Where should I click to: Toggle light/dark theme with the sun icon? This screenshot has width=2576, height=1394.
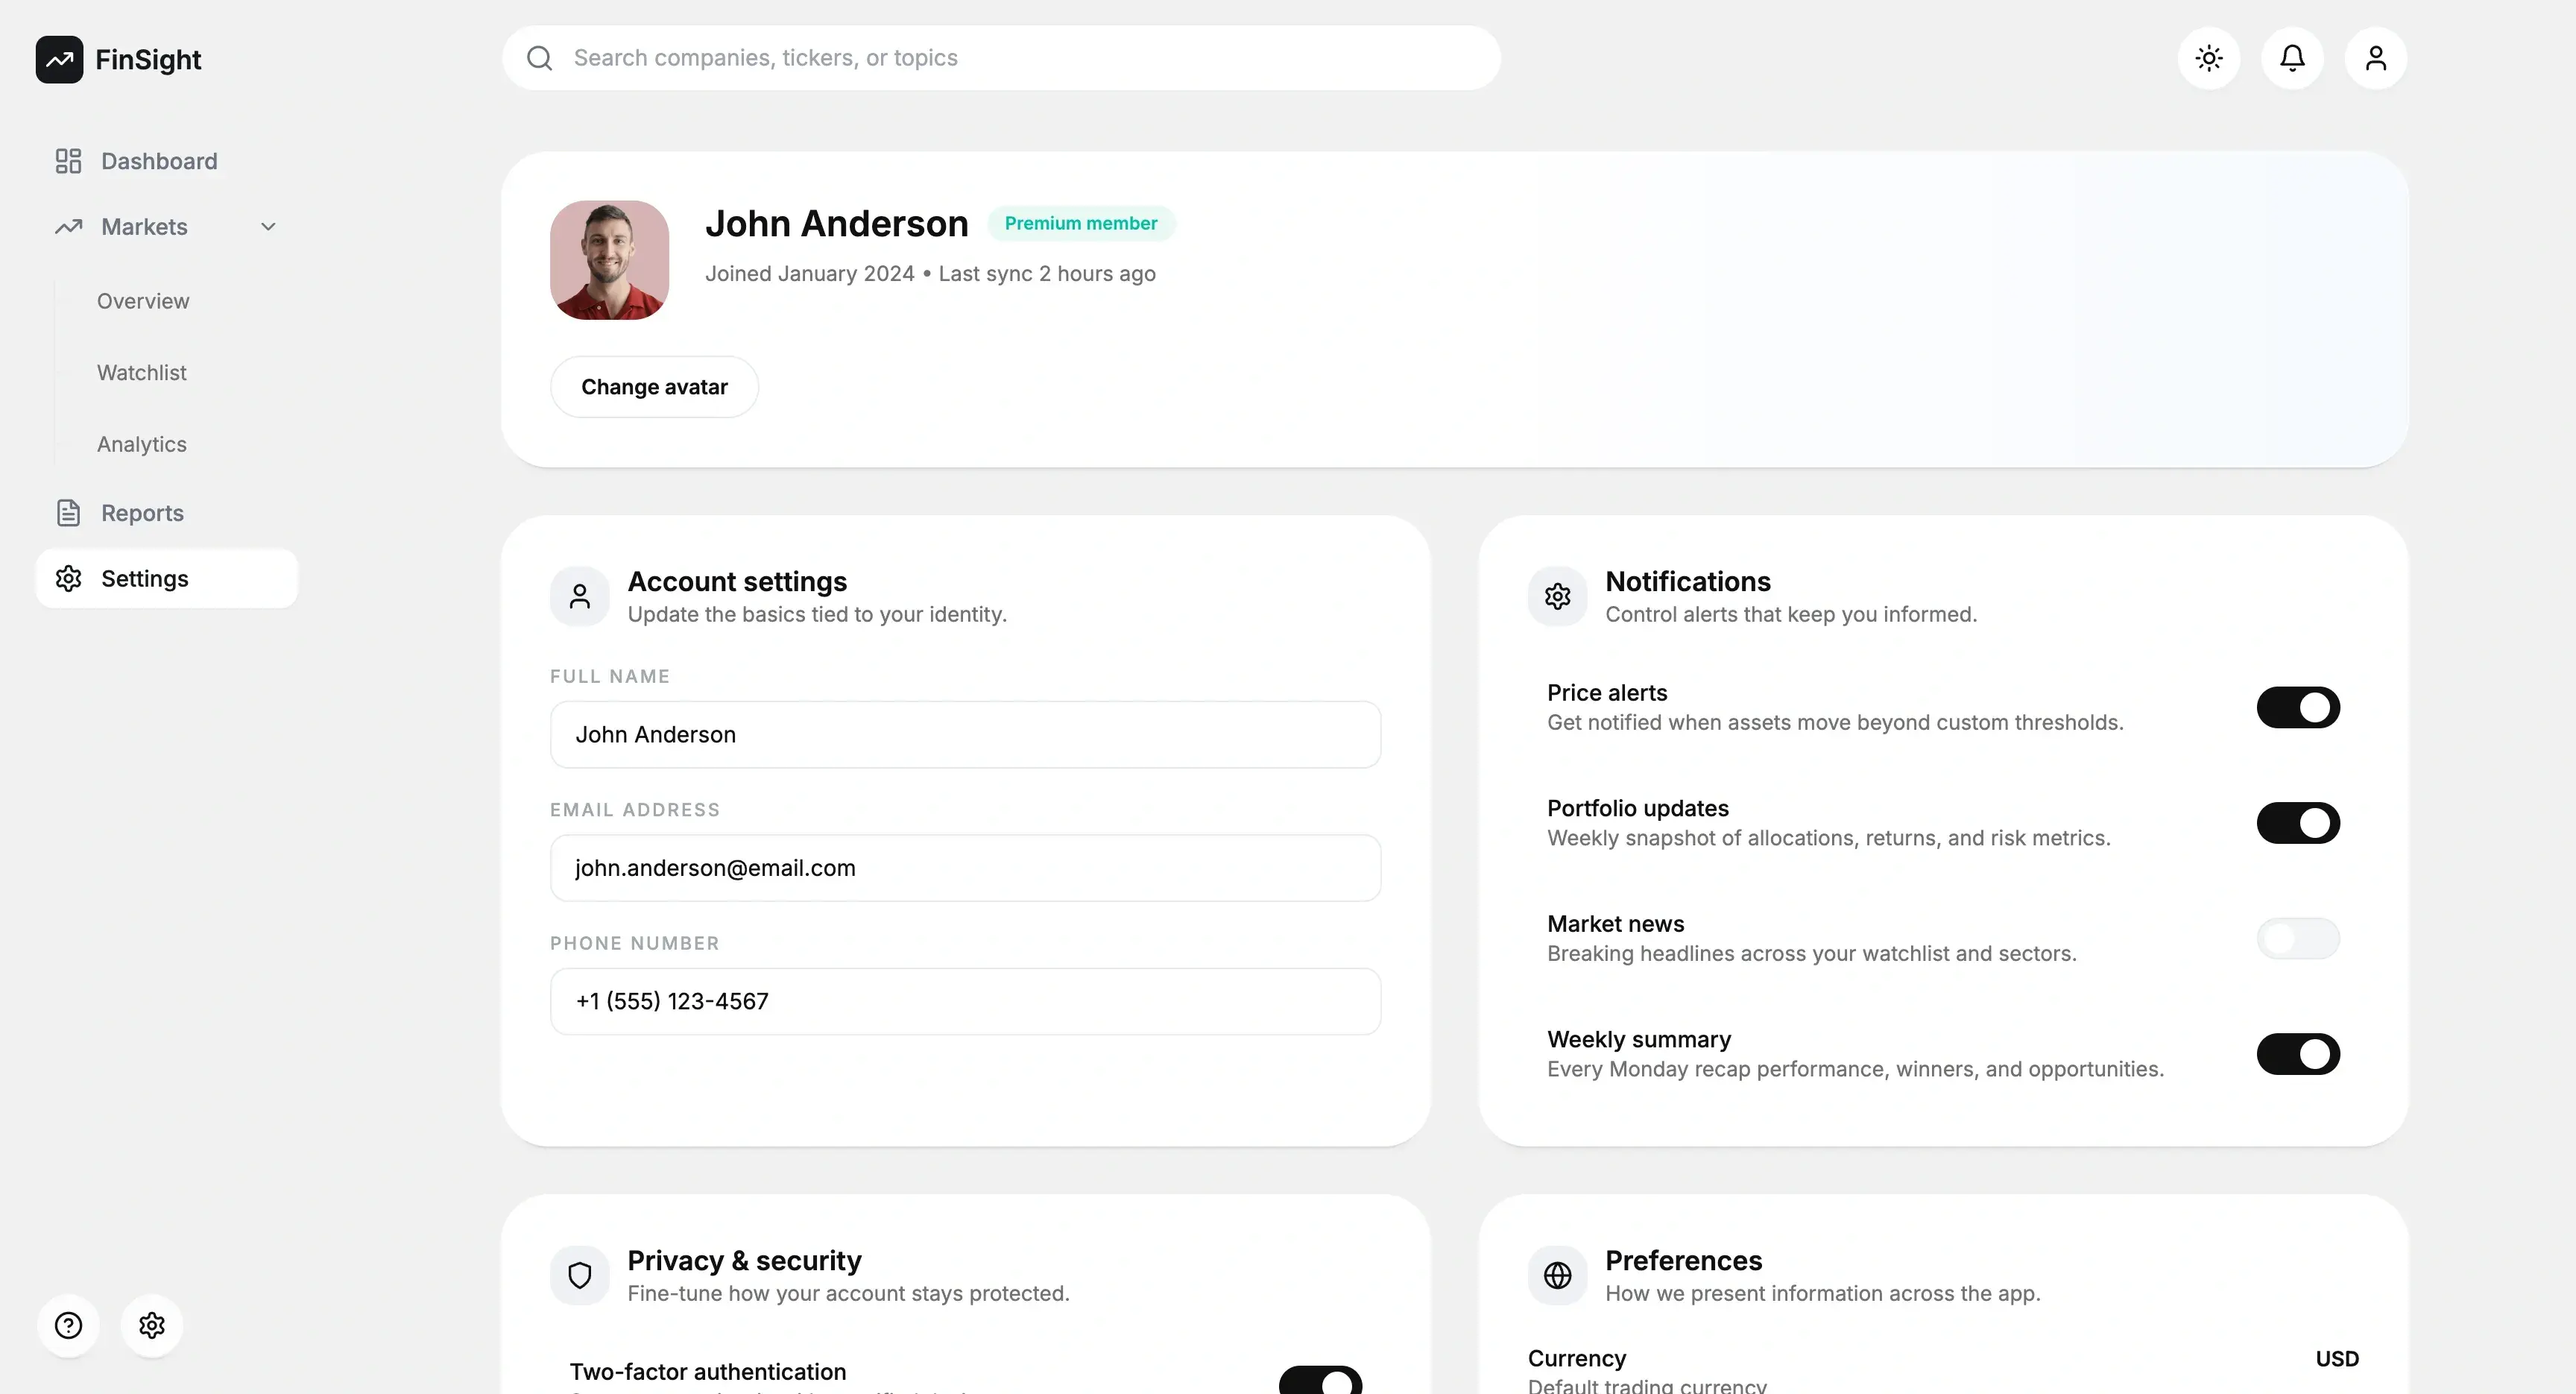[x=2209, y=58]
